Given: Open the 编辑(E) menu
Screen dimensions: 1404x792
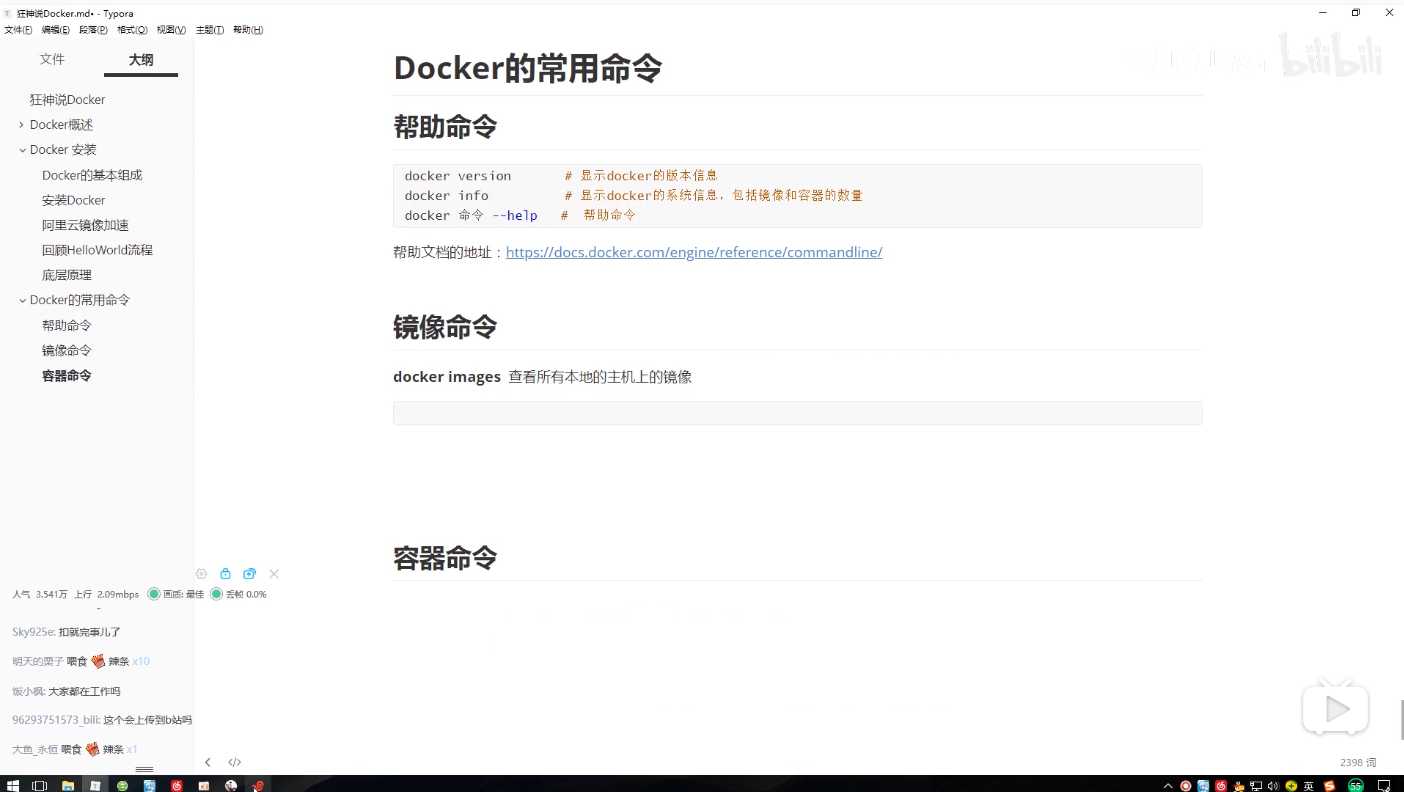Looking at the screenshot, I should tap(56, 30).
